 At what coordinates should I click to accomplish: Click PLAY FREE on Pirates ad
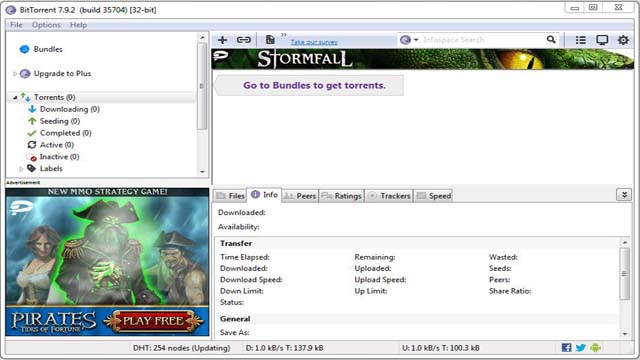tap(153, 321)
